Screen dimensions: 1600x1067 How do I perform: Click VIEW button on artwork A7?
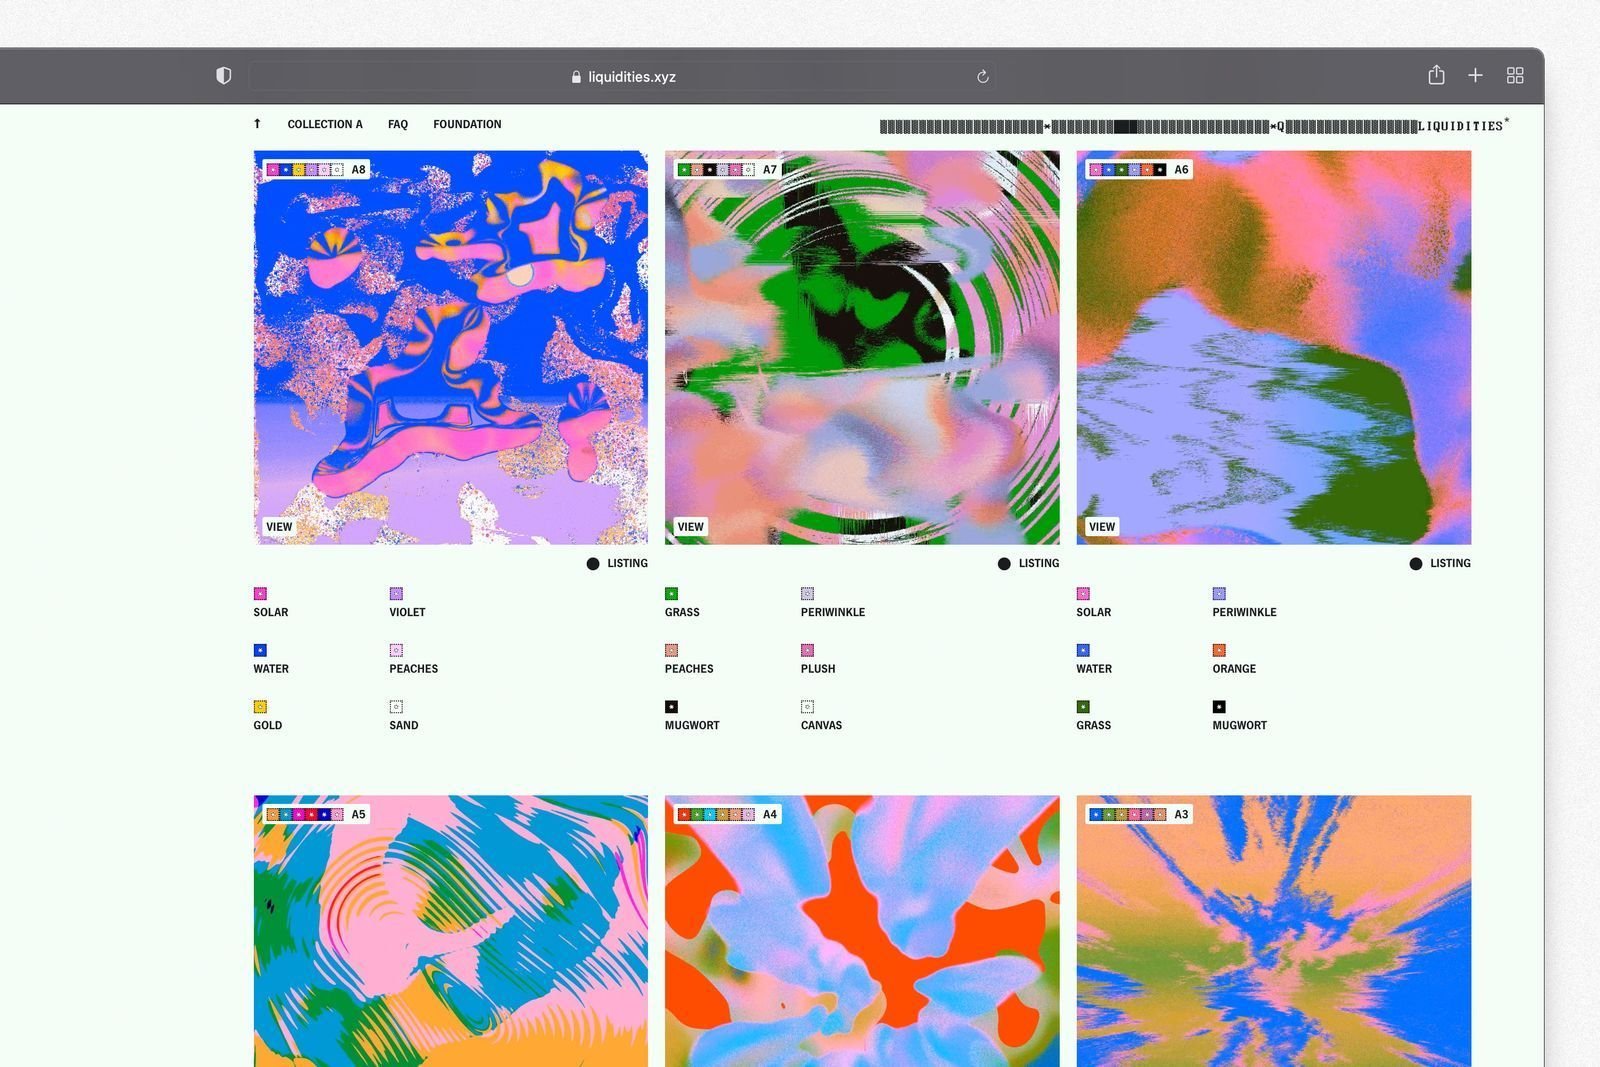(690, 527)
